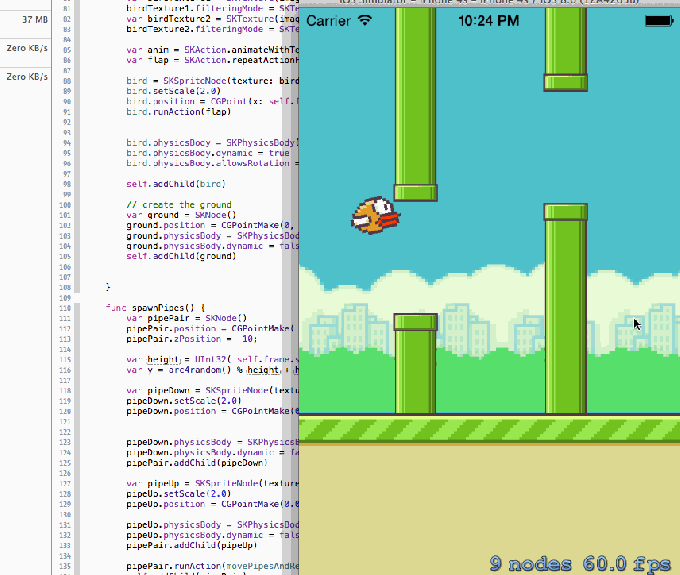This screenshot has width=680, height=575.
Task: Click the '9 nodes 60.0 fps' debug label
Action: click(x=580, y=564)
